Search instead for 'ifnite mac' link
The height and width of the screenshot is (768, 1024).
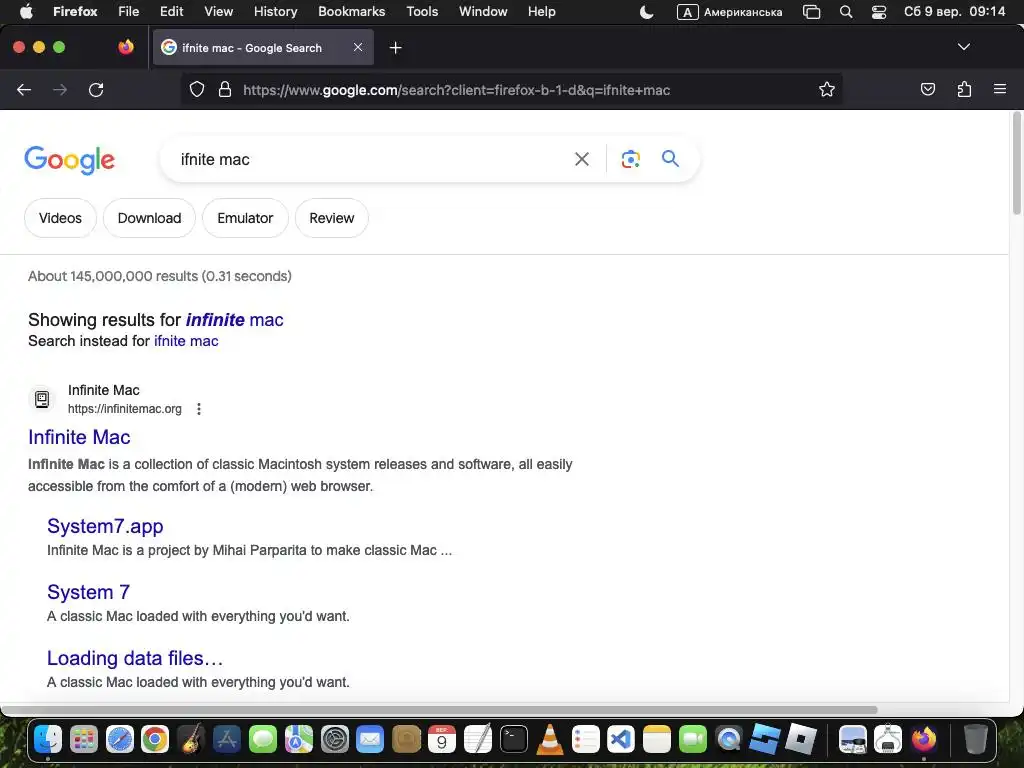click(x=186, y=341)
